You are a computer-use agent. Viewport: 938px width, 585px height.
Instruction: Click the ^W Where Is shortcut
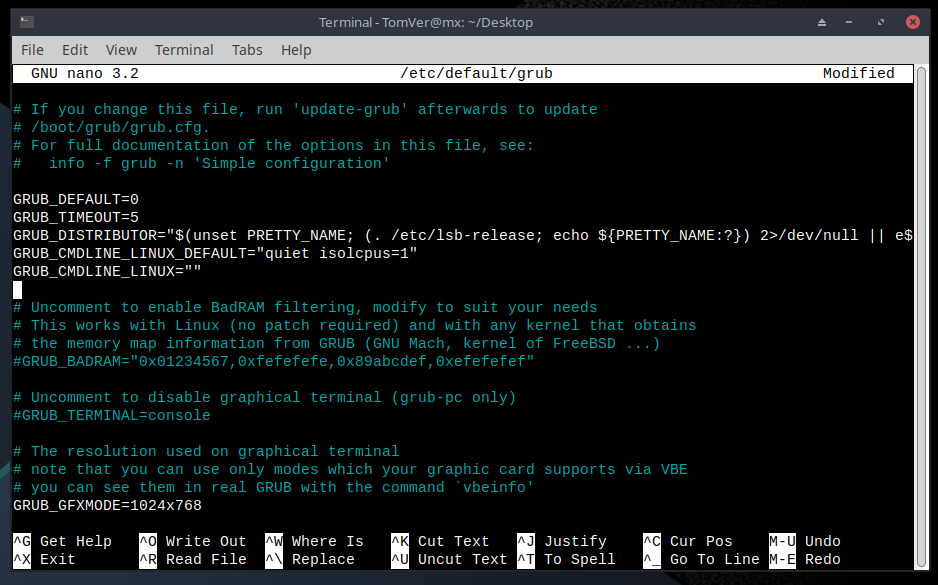315,541
